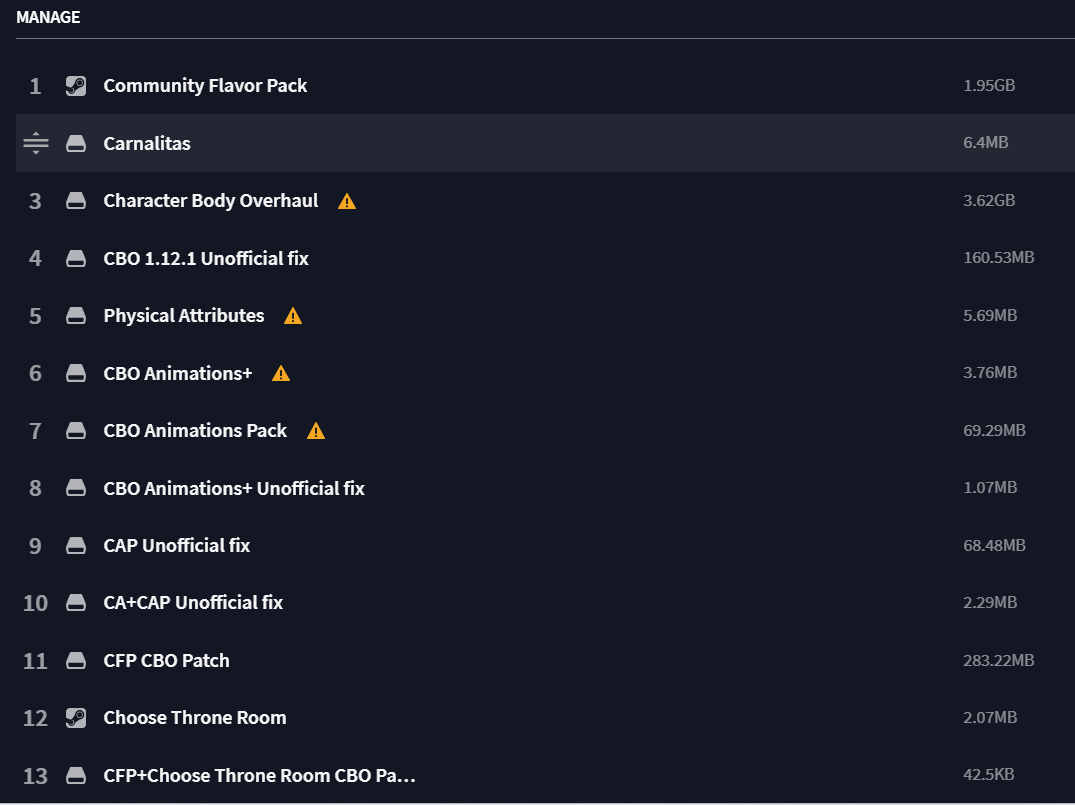
Task: Click the warning triangle next to Character Body Overhaul
Action: click(x=347, y=201)
